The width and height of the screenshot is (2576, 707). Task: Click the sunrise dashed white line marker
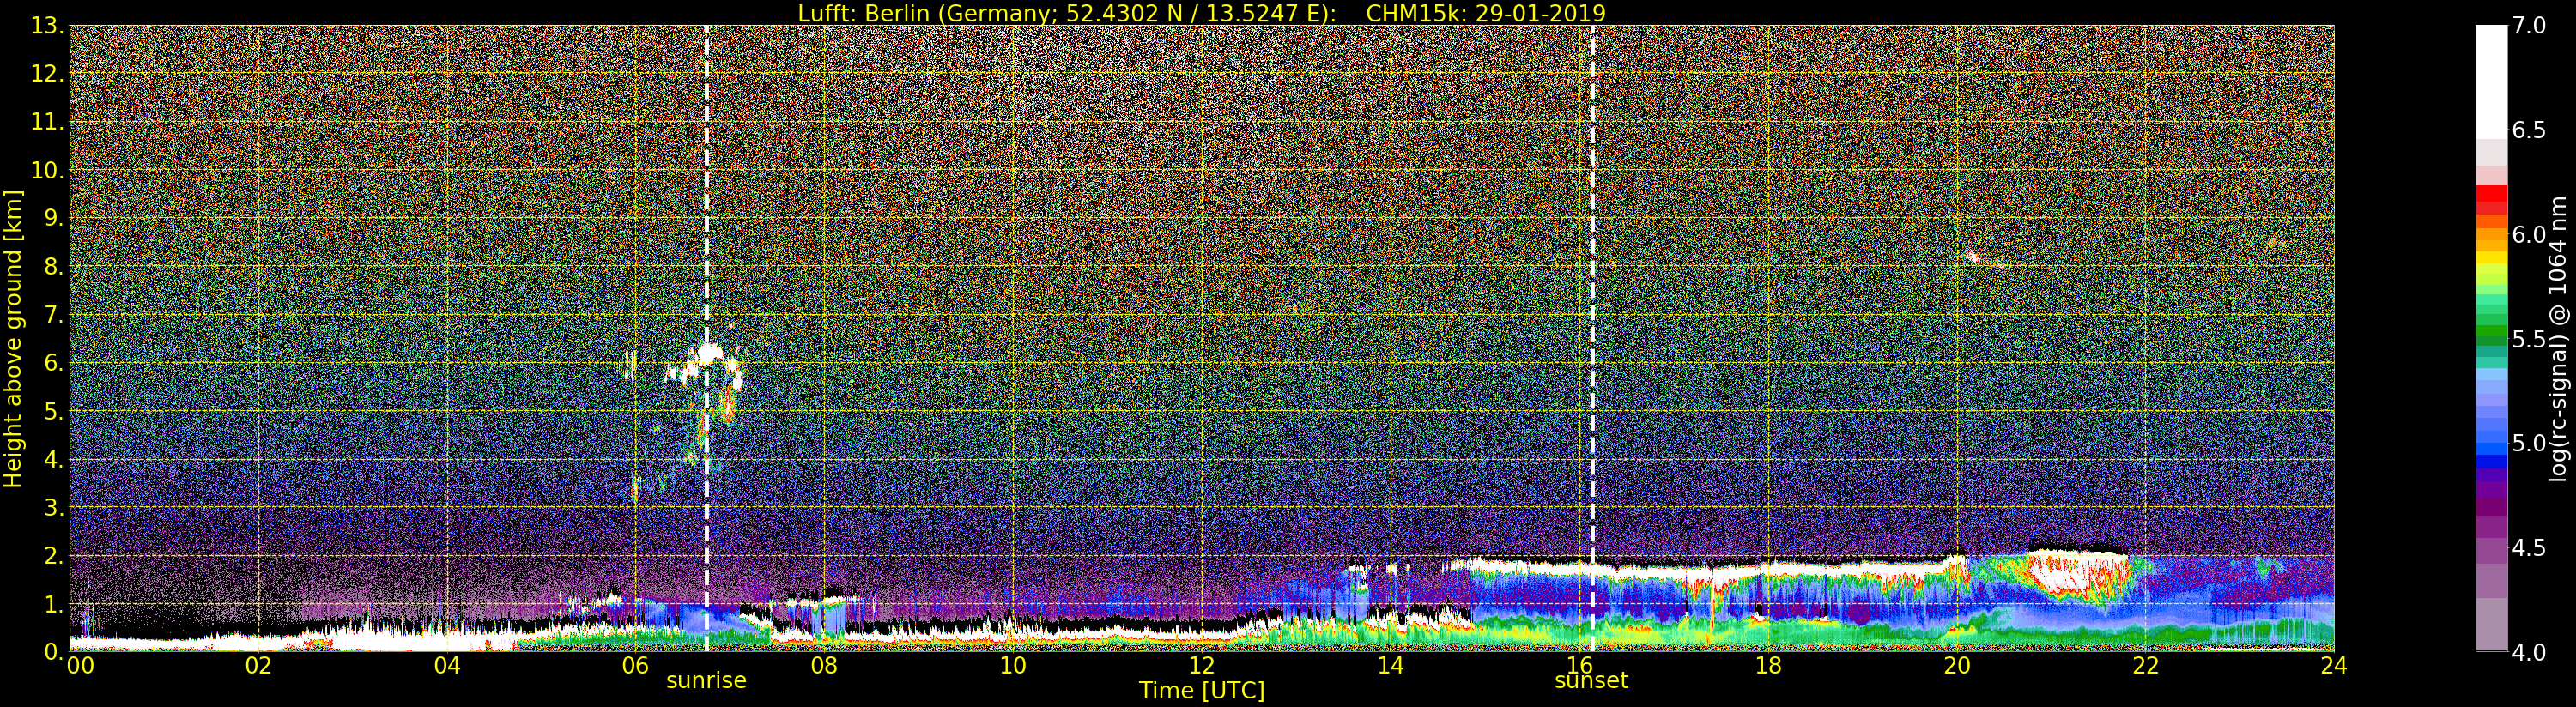tap(706, 338)
